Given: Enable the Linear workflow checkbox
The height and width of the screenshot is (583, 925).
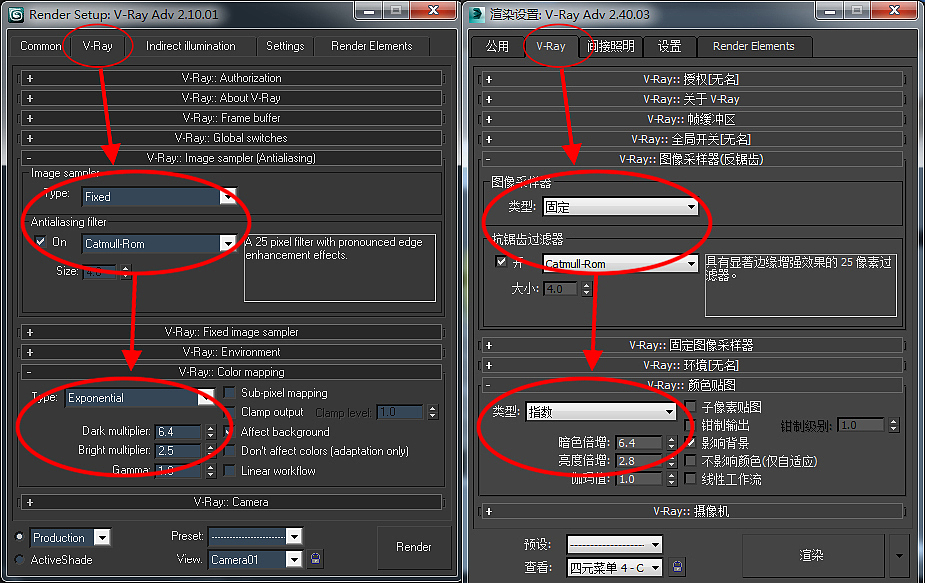Looking at the screenshot, I should tap(229, 470).
